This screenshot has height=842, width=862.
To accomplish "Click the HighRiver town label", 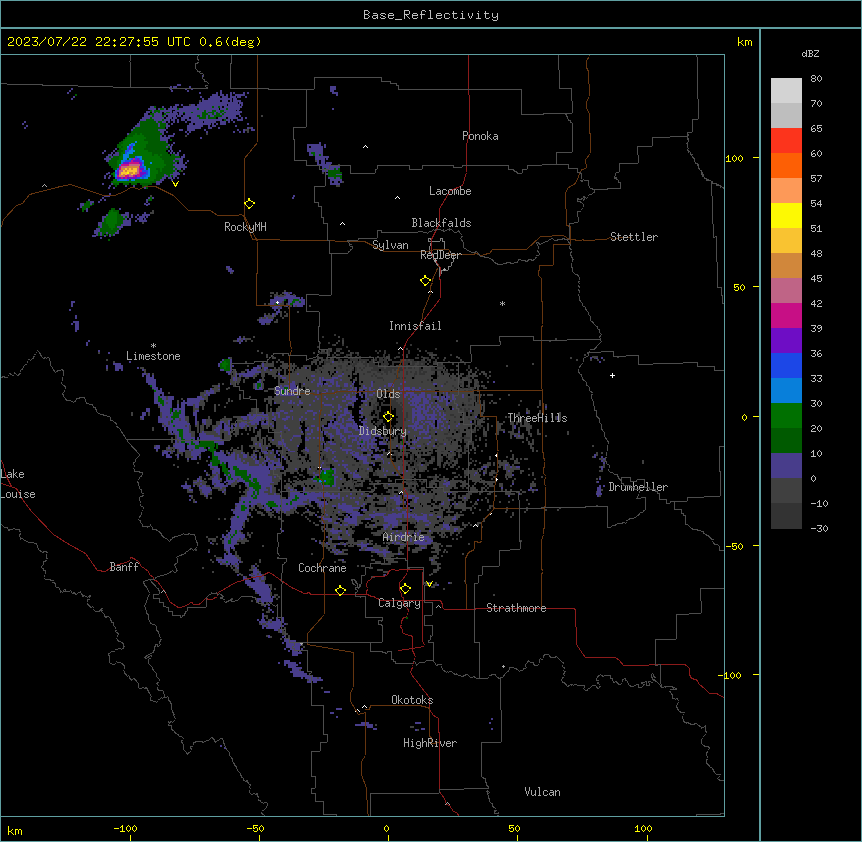I will (430, 743).
